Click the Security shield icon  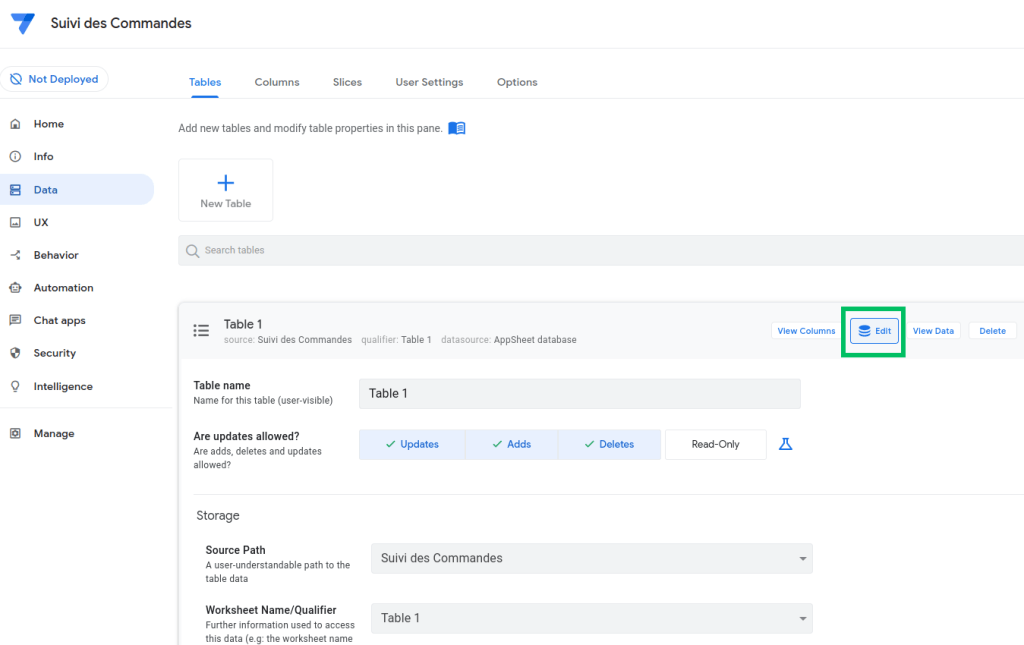pos(16,353)
